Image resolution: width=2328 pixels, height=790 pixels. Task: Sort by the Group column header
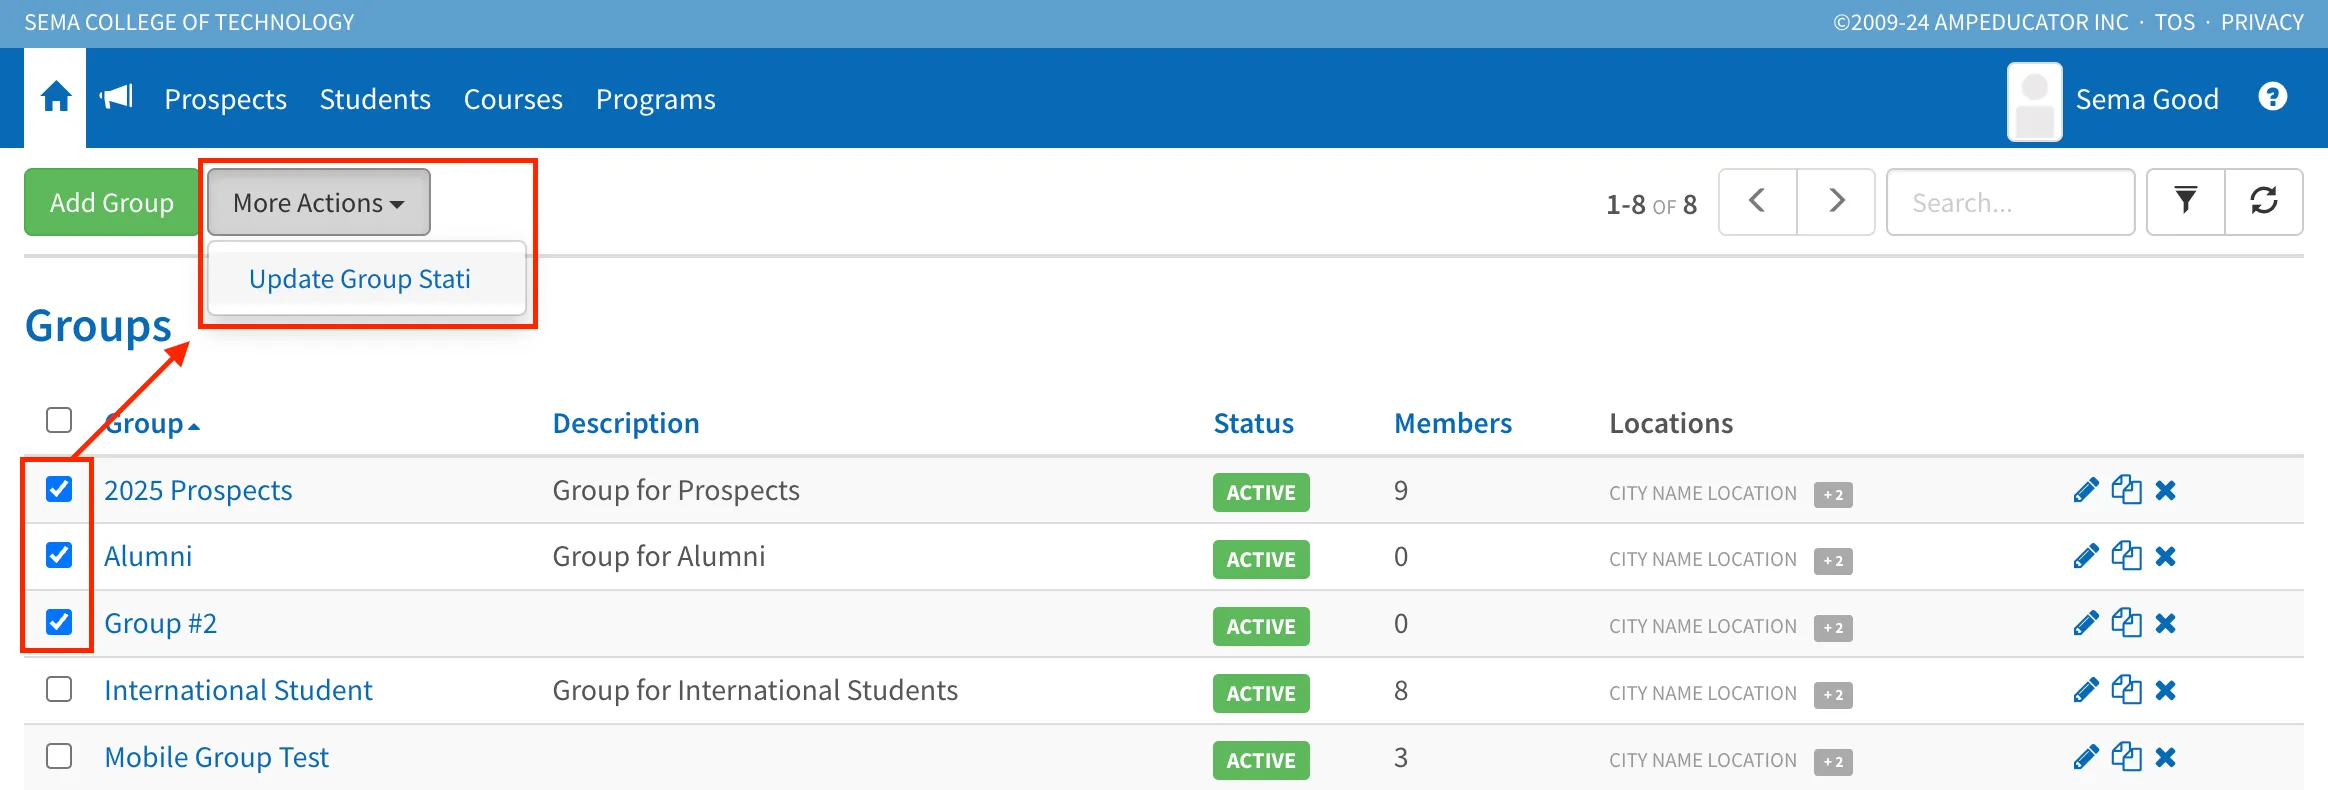click(x=152, y=424)
